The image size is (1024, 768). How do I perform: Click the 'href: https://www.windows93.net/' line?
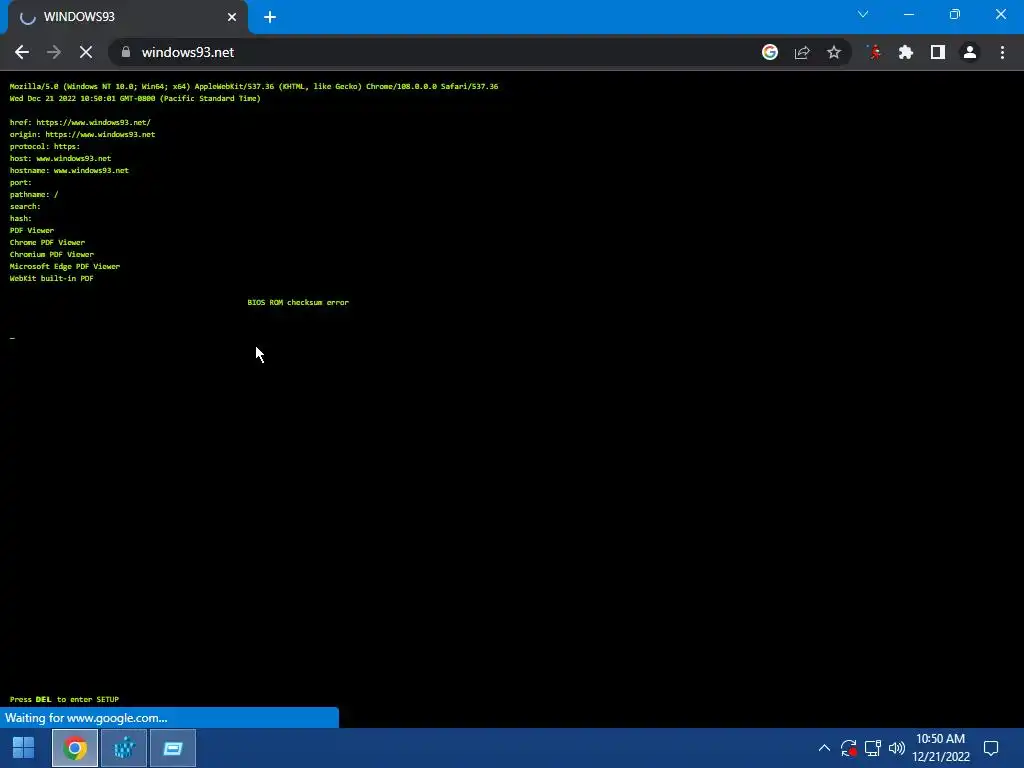coord(80,122)
